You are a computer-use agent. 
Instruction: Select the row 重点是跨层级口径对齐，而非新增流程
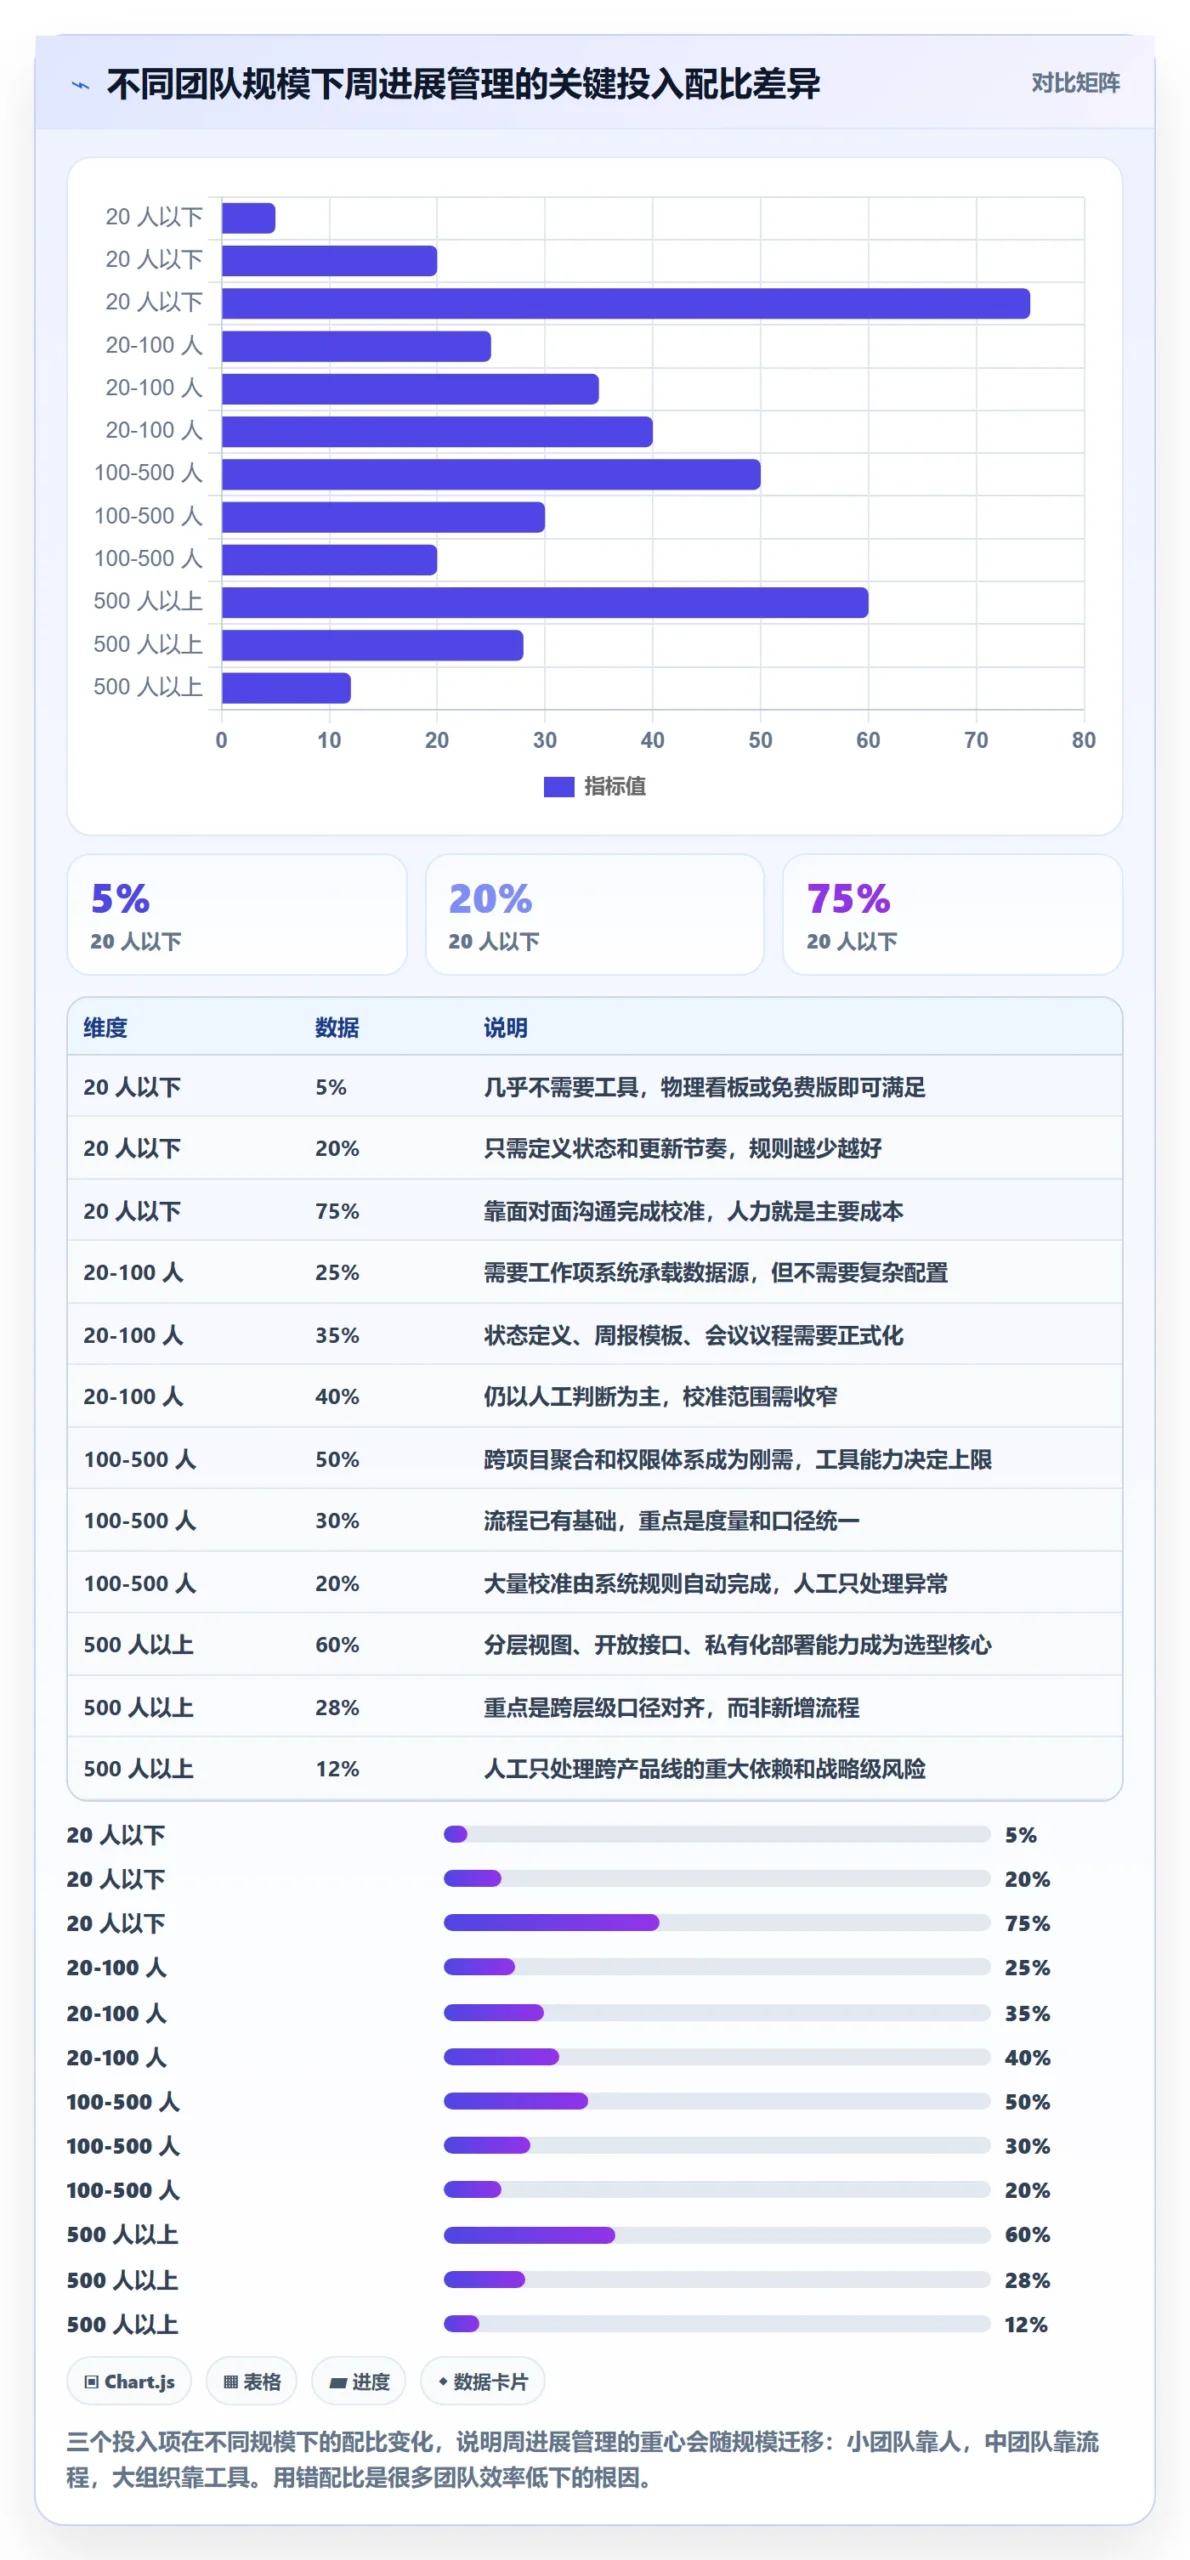click(x=594, y=1707)
